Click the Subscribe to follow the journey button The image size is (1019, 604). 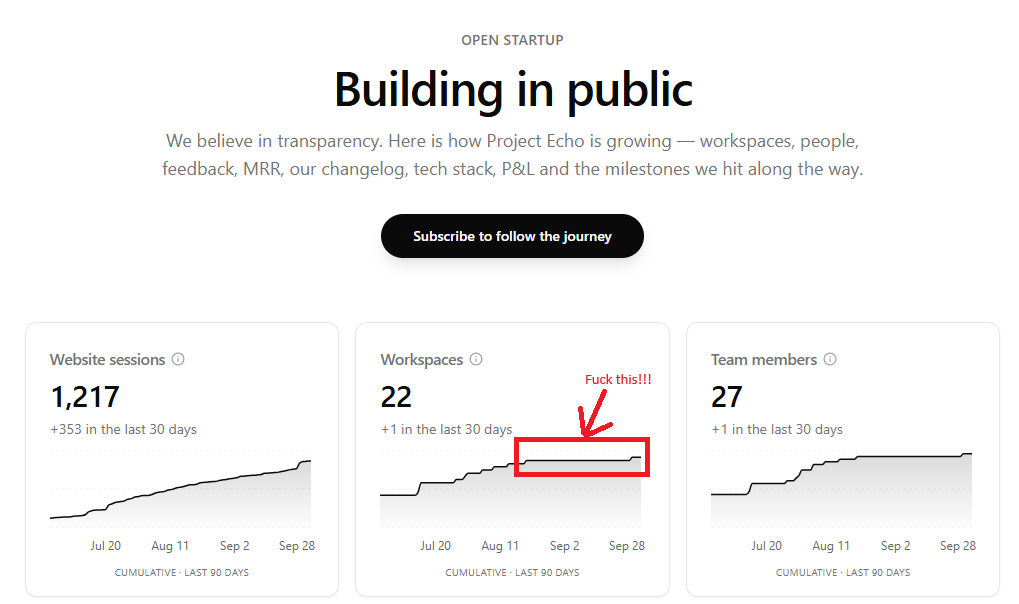[x=512, y=236]
